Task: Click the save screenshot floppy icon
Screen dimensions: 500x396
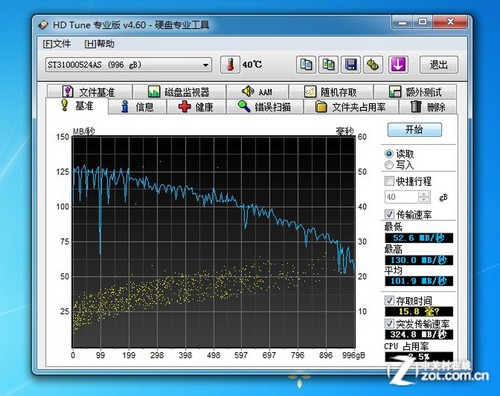Action: tap(351, 64)
